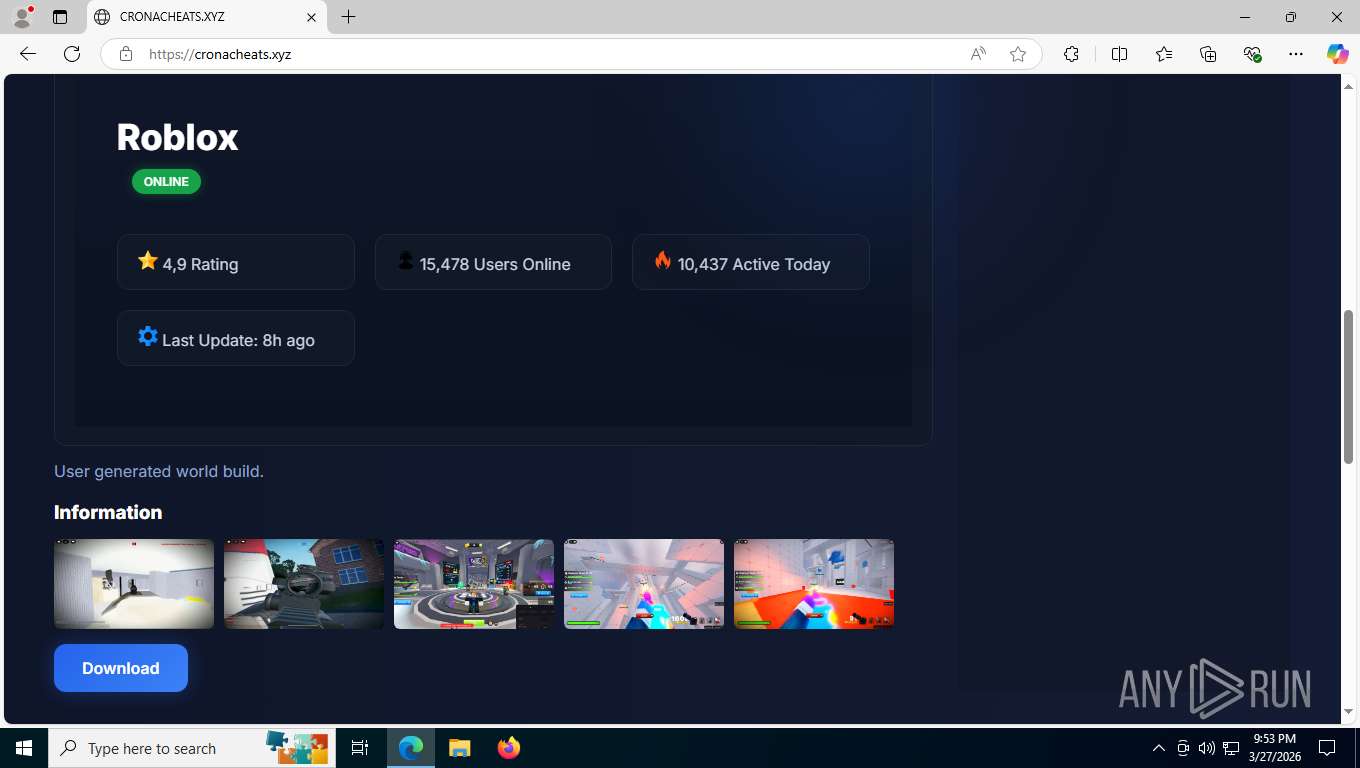
Task: Click the Roblox heading
Action: [x=177, y=137]
